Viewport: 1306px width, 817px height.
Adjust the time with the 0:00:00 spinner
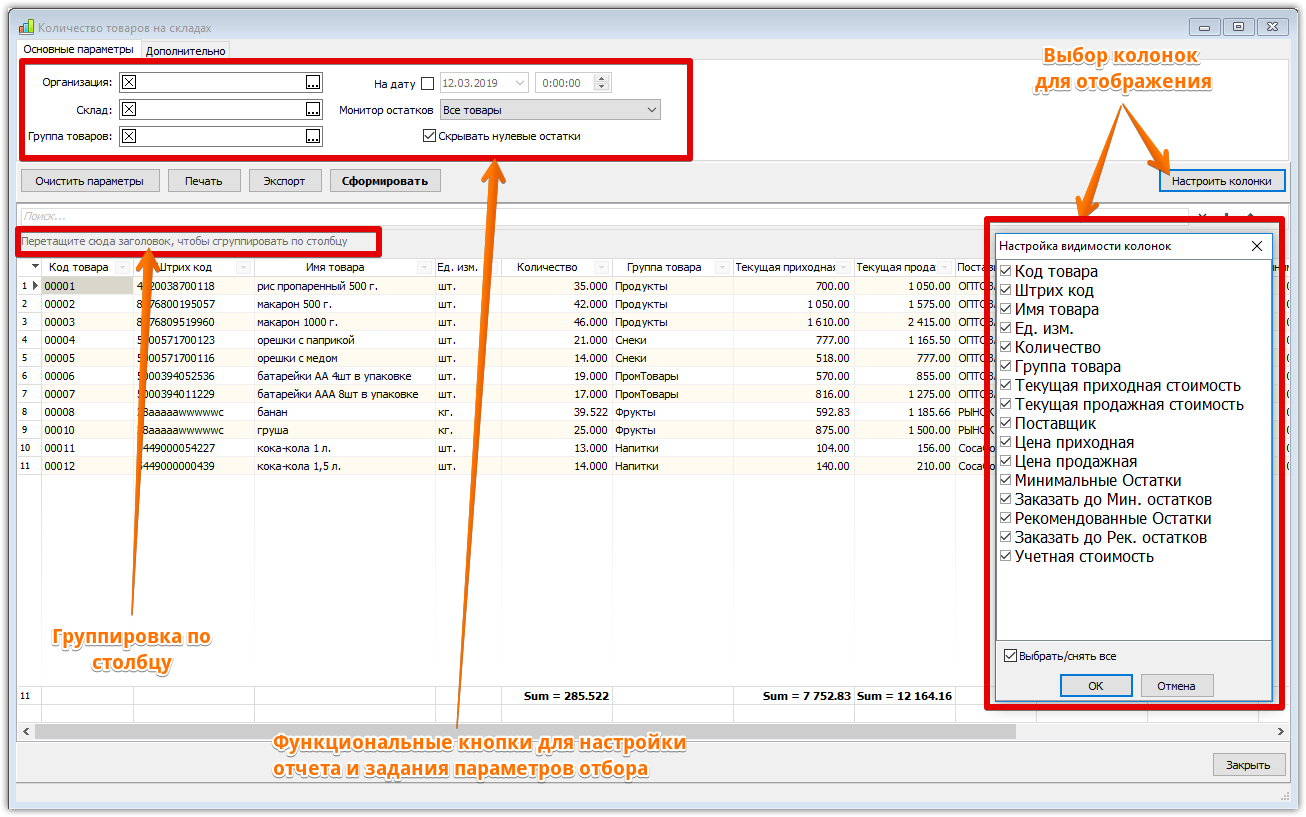pyautogui.click(x=602, y=84)
